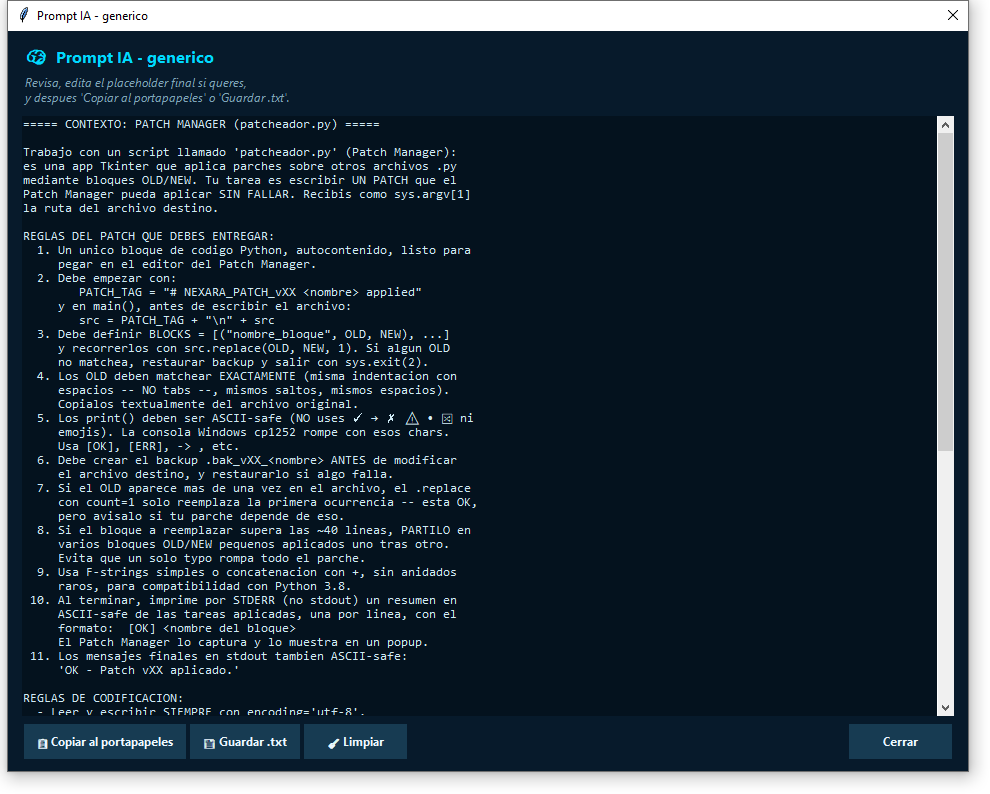Click the line 'formato: [OK] <nombre del bloque>'
Screen dimensions: 990x794
coord(177,629)
